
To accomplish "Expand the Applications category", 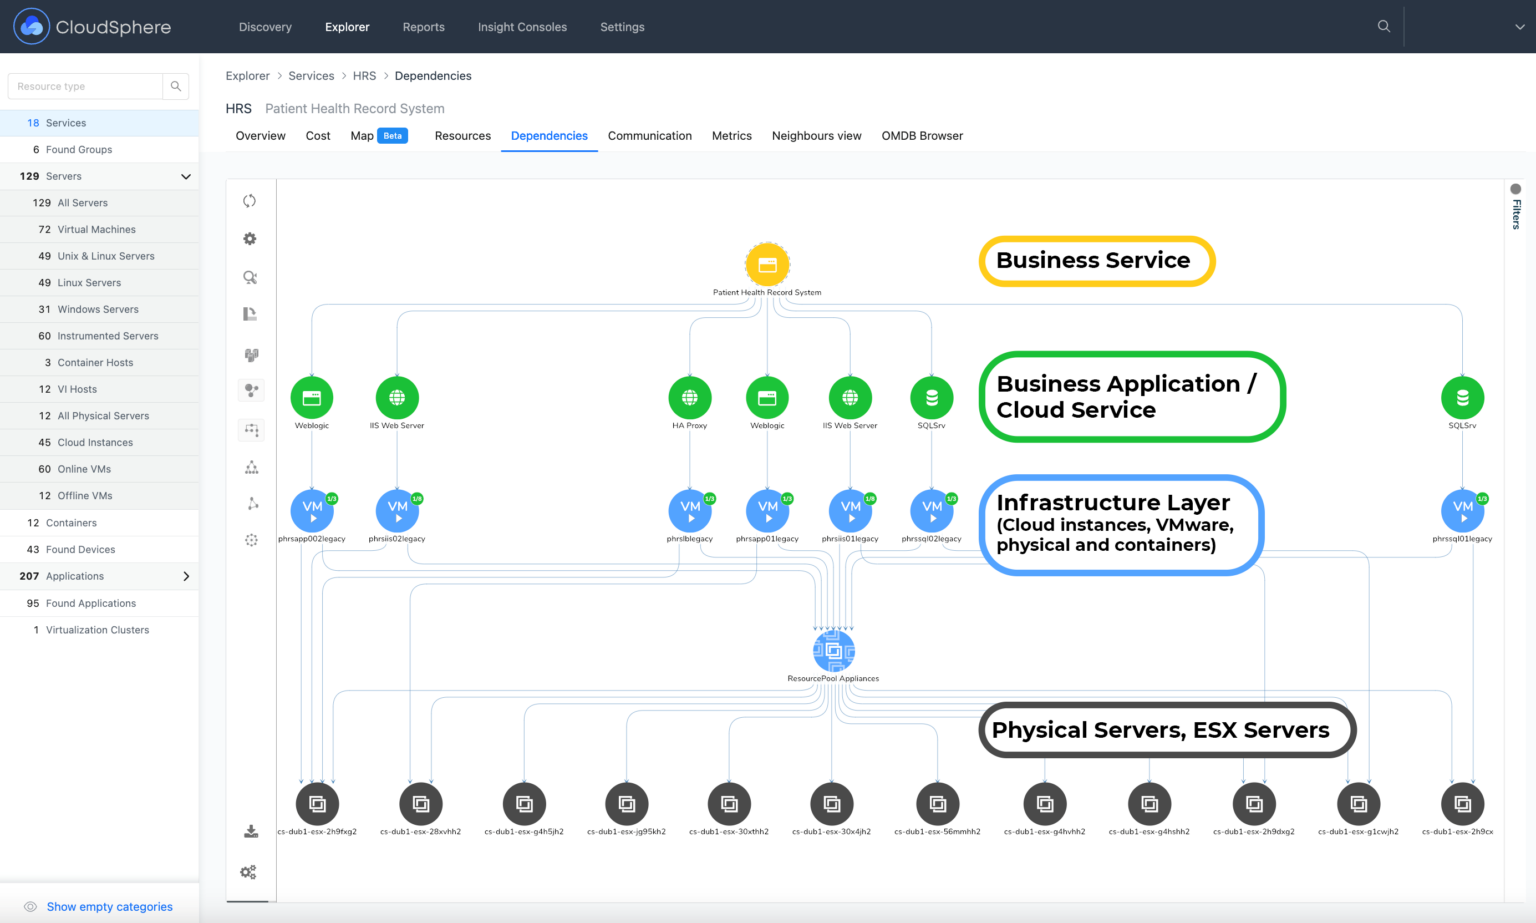I will 185,576.
